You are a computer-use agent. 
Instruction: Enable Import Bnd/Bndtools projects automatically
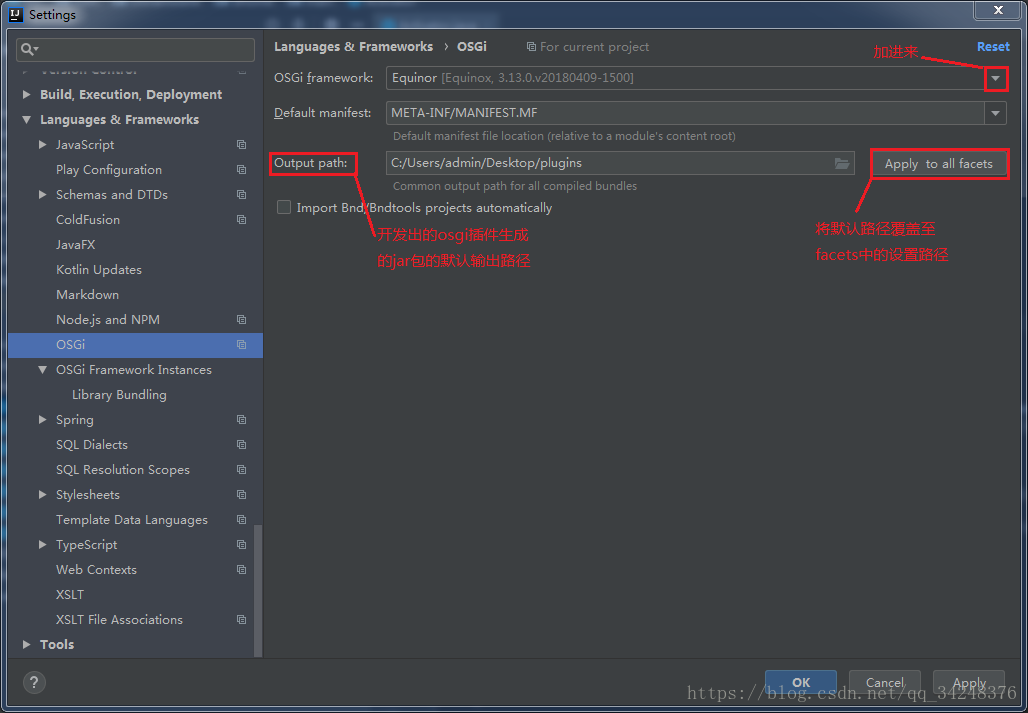(x=284, y=207)
